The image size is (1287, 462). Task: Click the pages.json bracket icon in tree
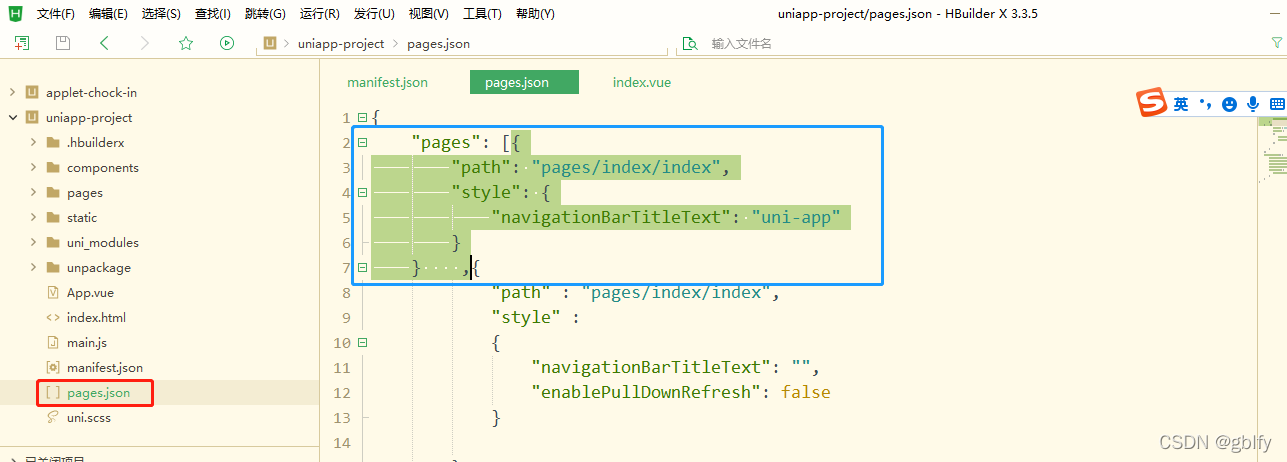pos(53,393)
